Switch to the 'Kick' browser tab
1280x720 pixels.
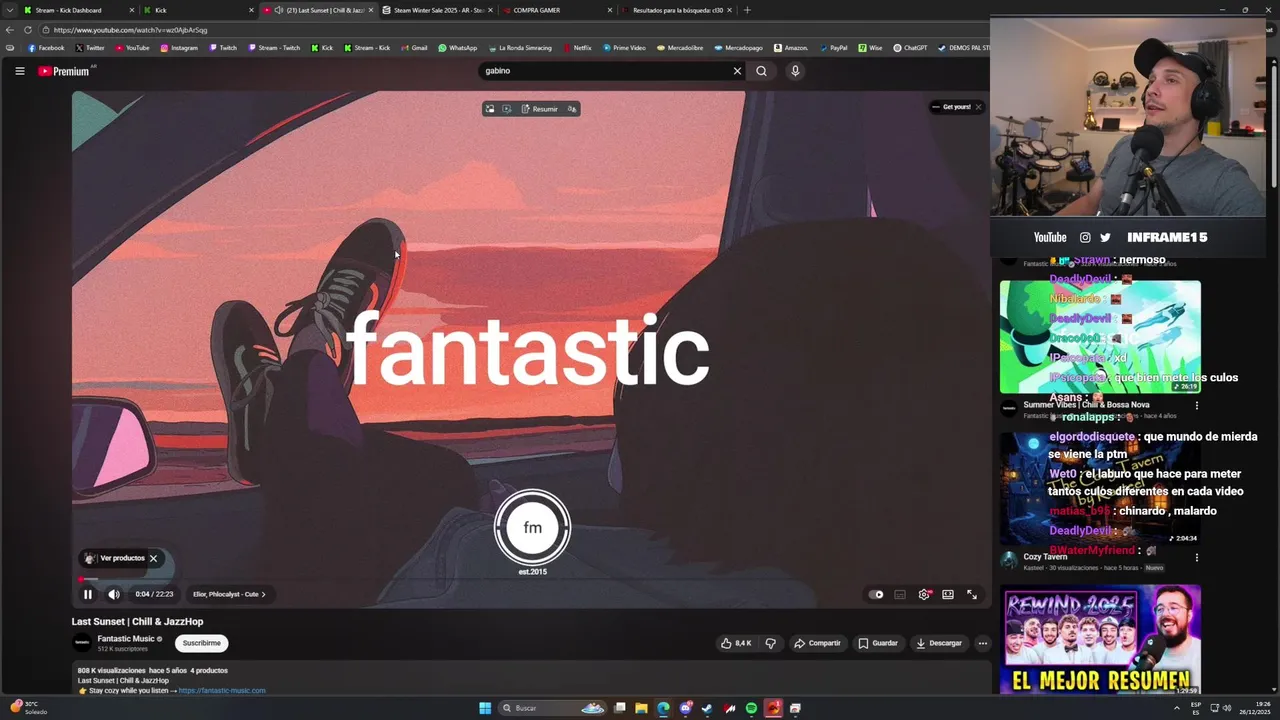click(x=197, y=10)
